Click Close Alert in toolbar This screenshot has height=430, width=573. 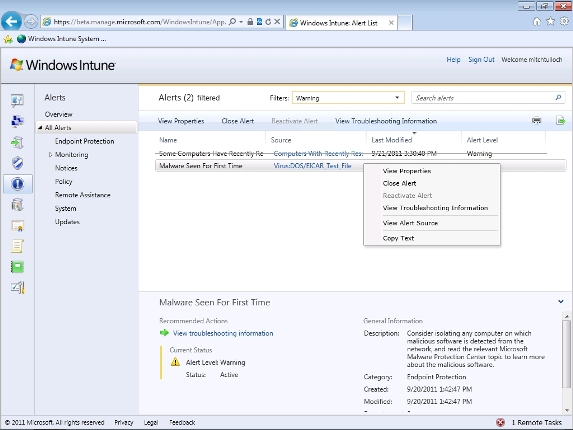(x=238, y=121)
